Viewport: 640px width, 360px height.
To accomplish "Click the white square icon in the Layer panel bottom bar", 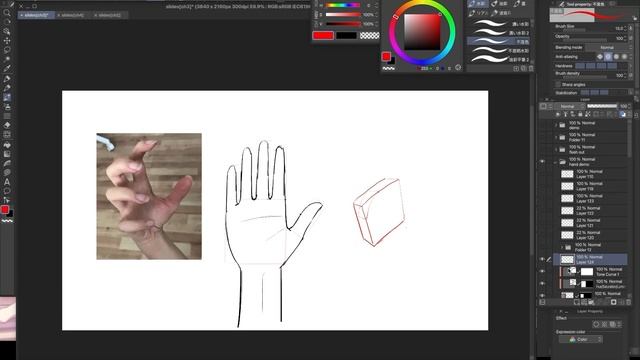I will [613, 302].
